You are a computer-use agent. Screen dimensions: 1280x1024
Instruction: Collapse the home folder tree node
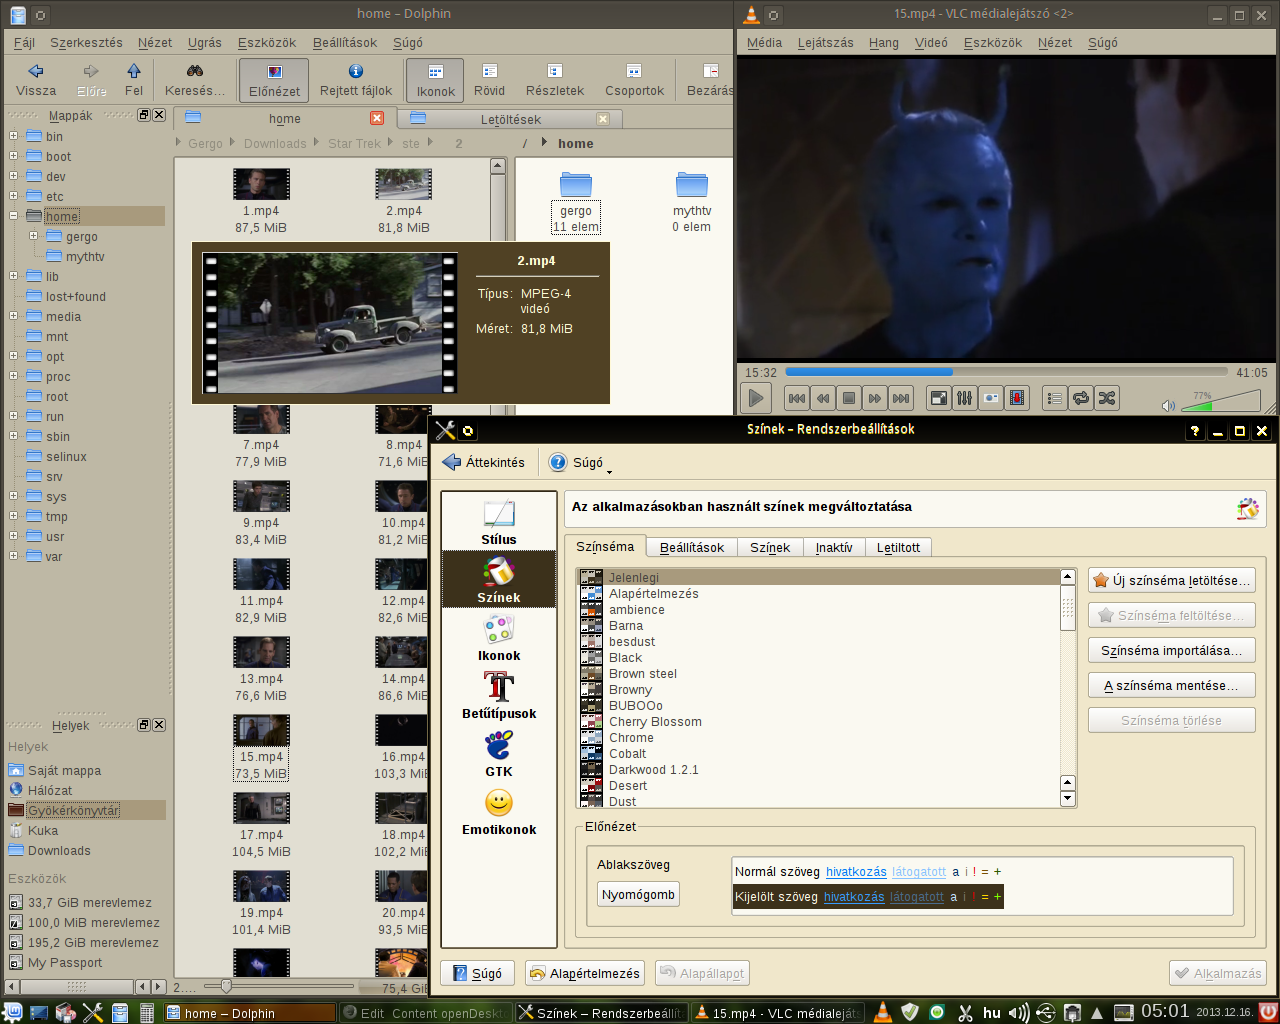[13, 216]
